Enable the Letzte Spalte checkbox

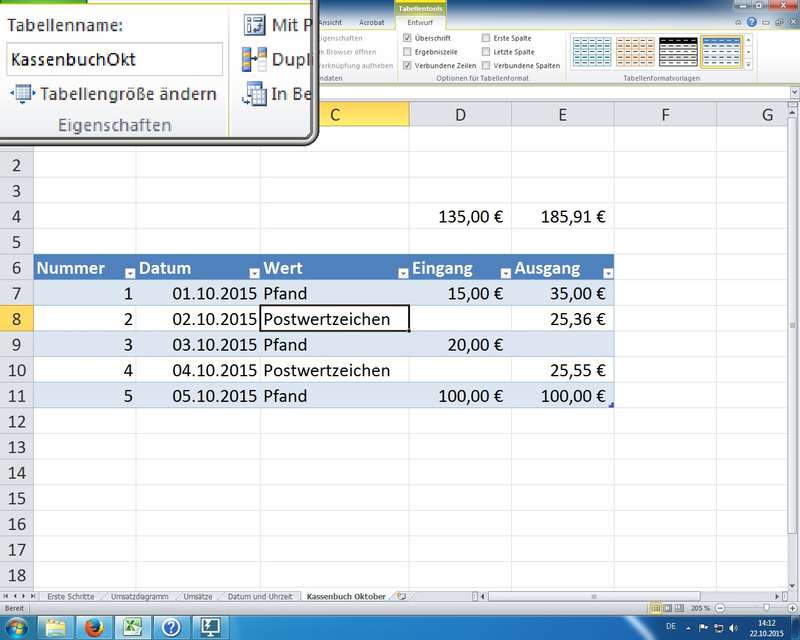486,52
